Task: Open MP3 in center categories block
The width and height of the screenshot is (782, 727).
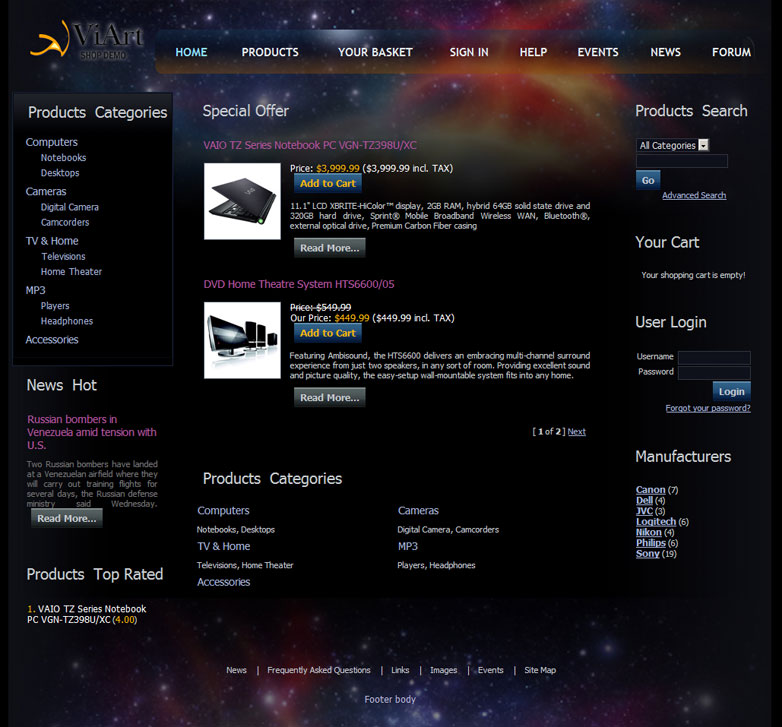Action: [407, 546]
